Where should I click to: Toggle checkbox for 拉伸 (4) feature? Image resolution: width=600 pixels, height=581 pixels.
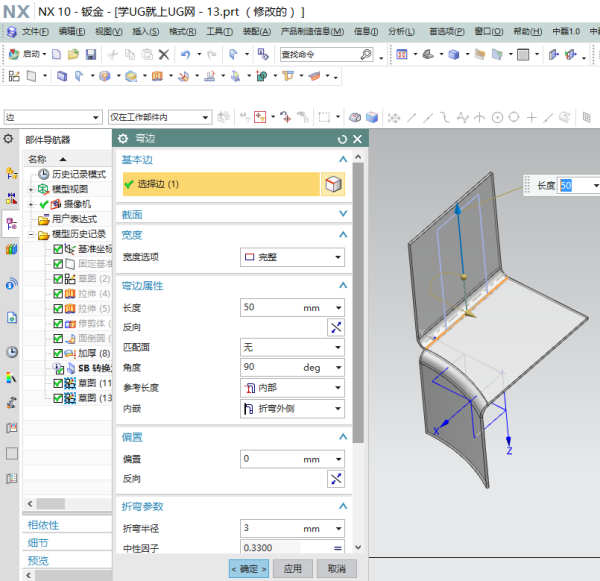coord(58,294)
